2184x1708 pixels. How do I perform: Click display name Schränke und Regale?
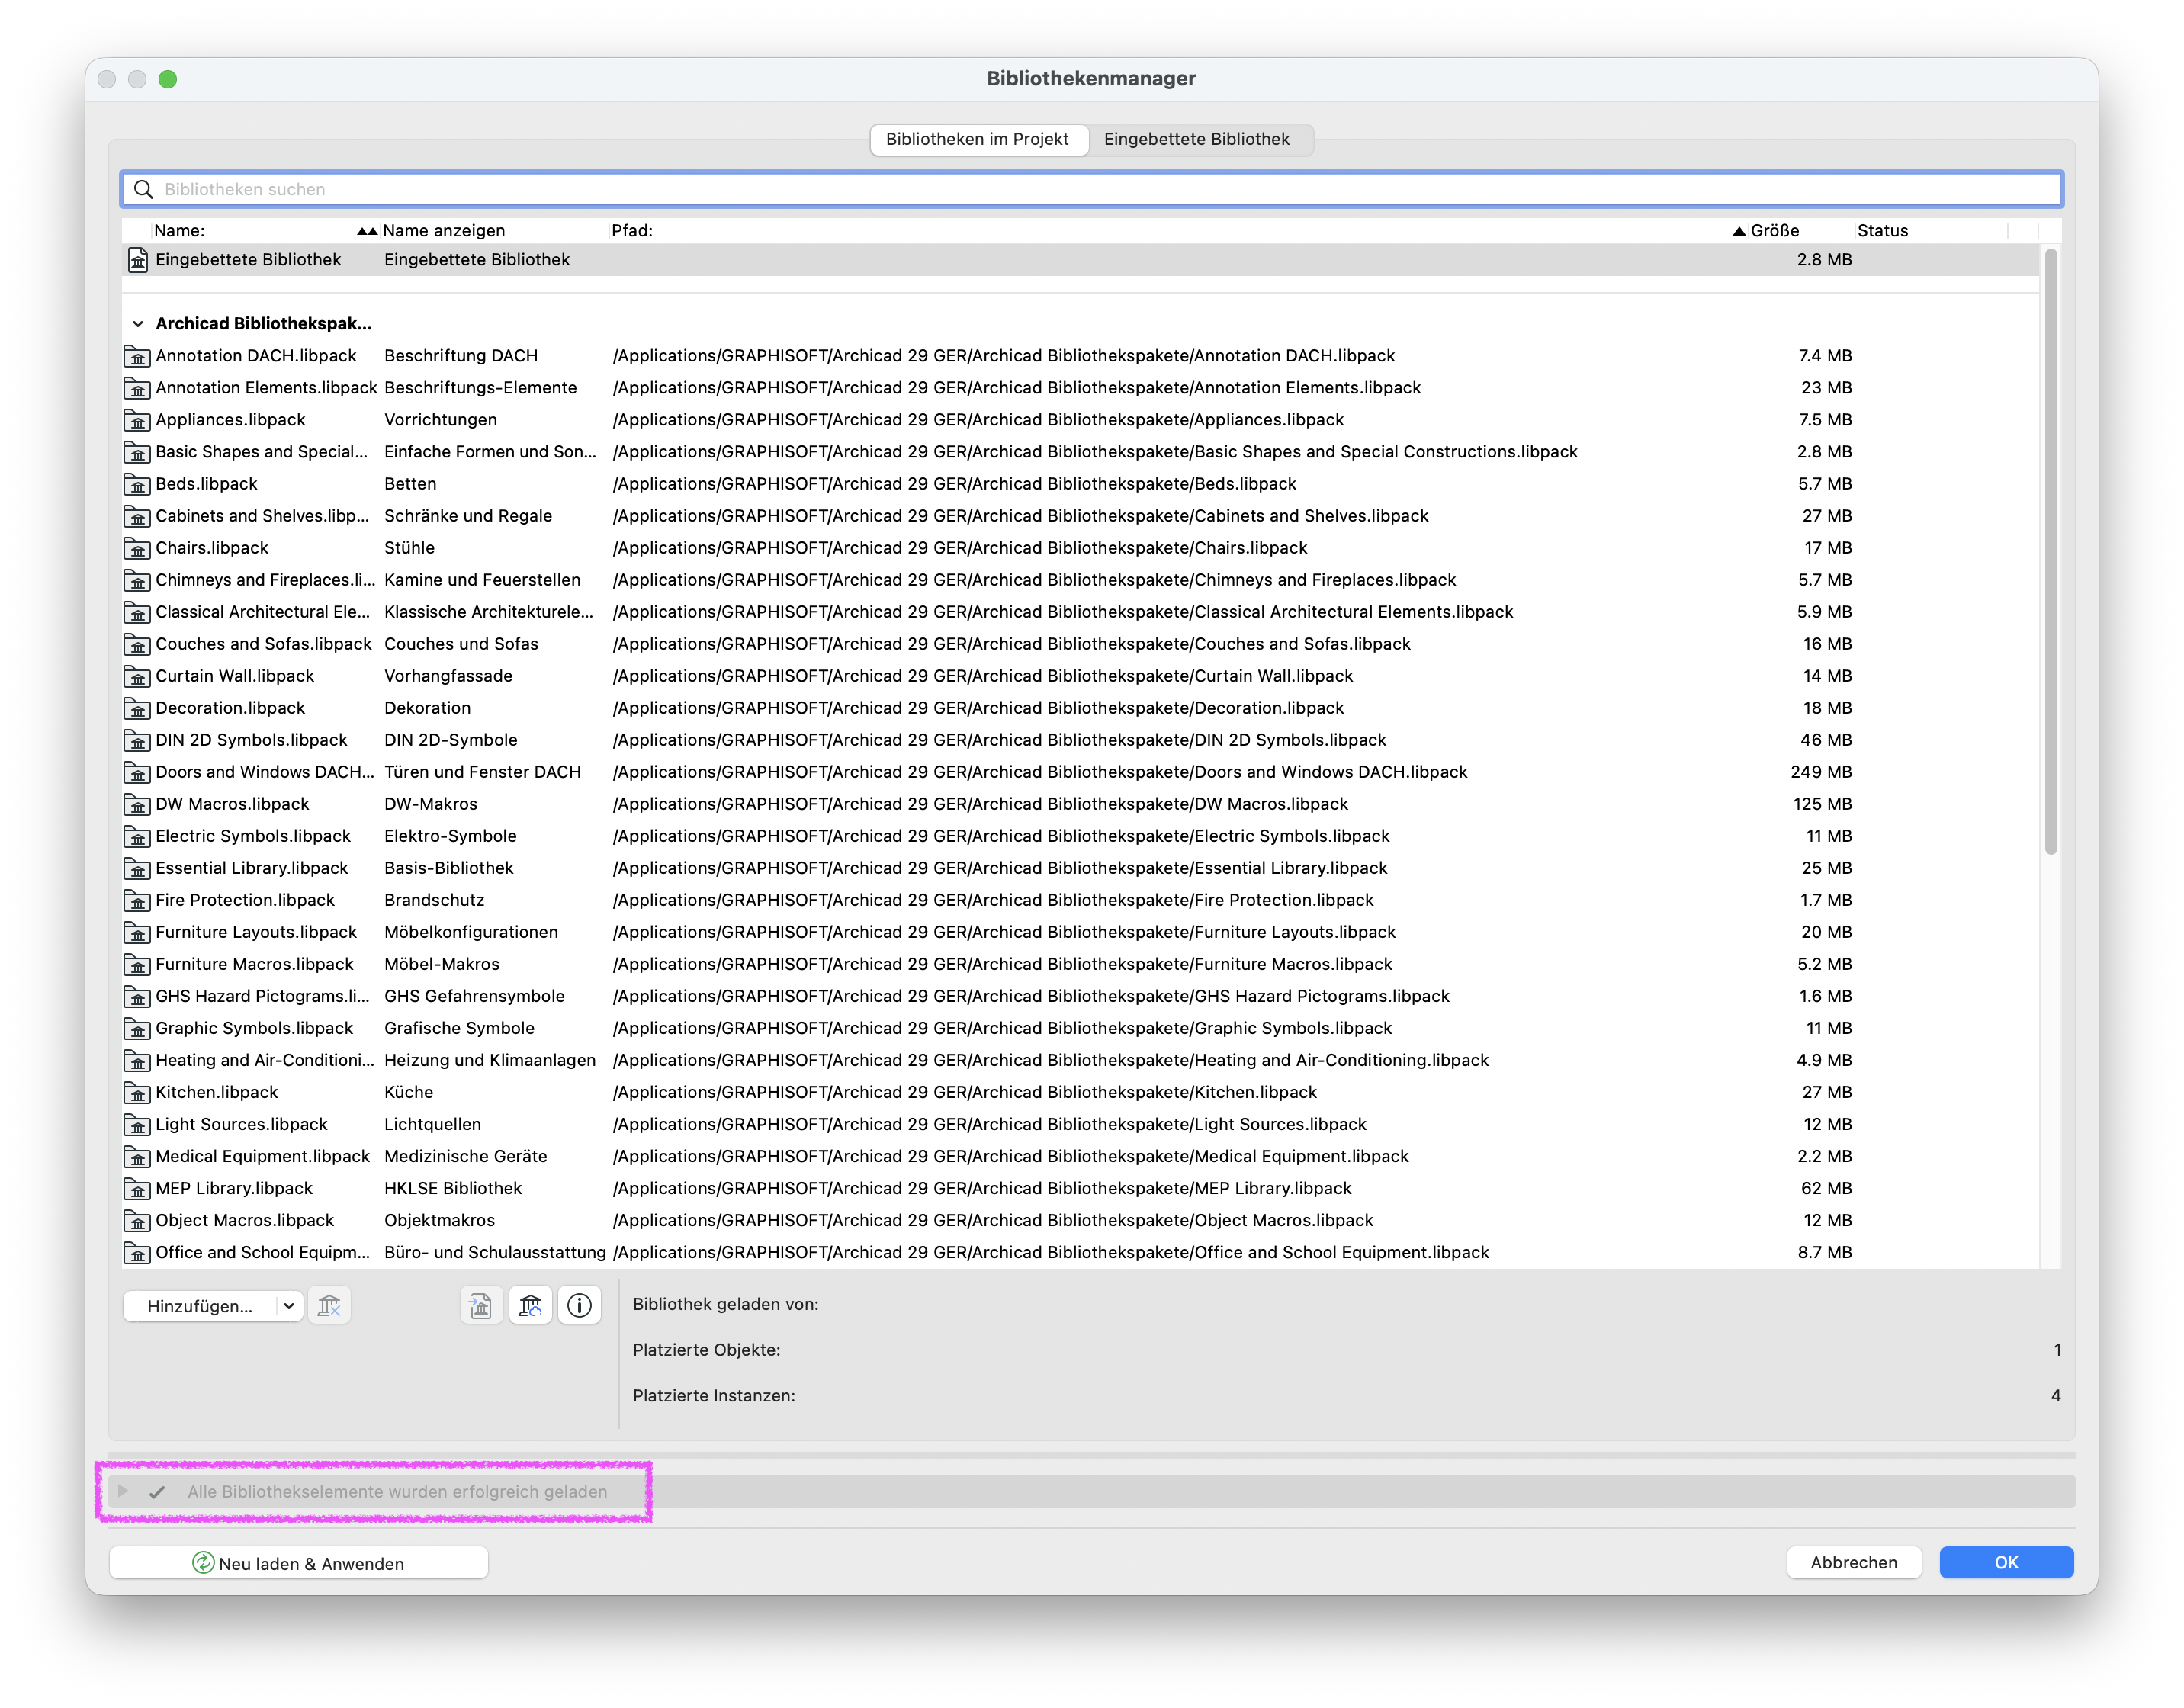468,516
